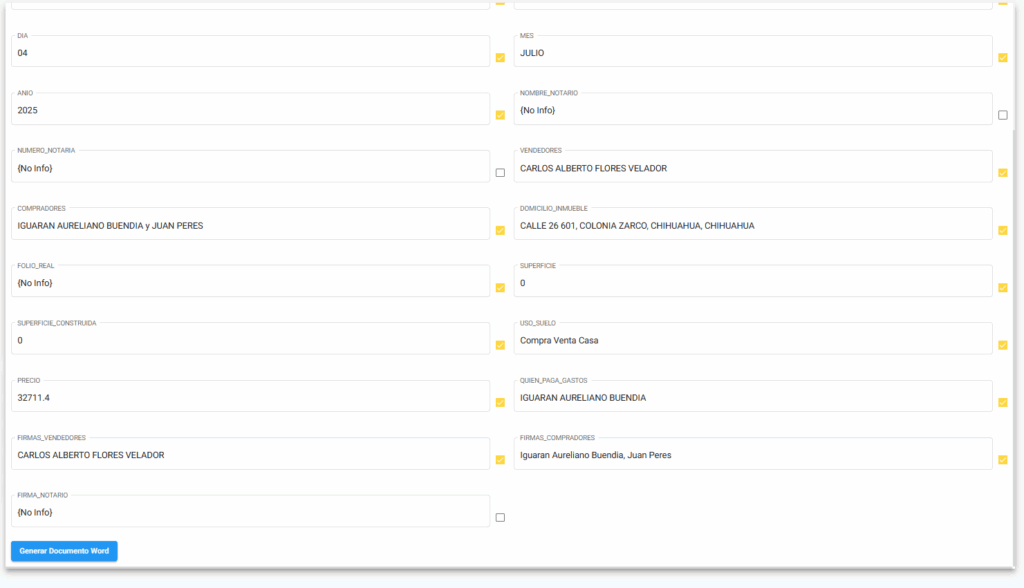Focus the SUPERFICIE_CONSTRUIDA input field
The width and height of the screenshot is (1024, 588).
click(250, 340)
